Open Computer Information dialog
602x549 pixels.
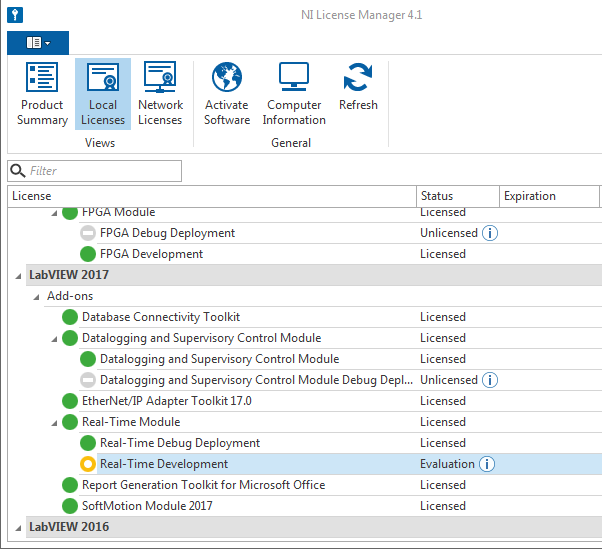[294, 94]
